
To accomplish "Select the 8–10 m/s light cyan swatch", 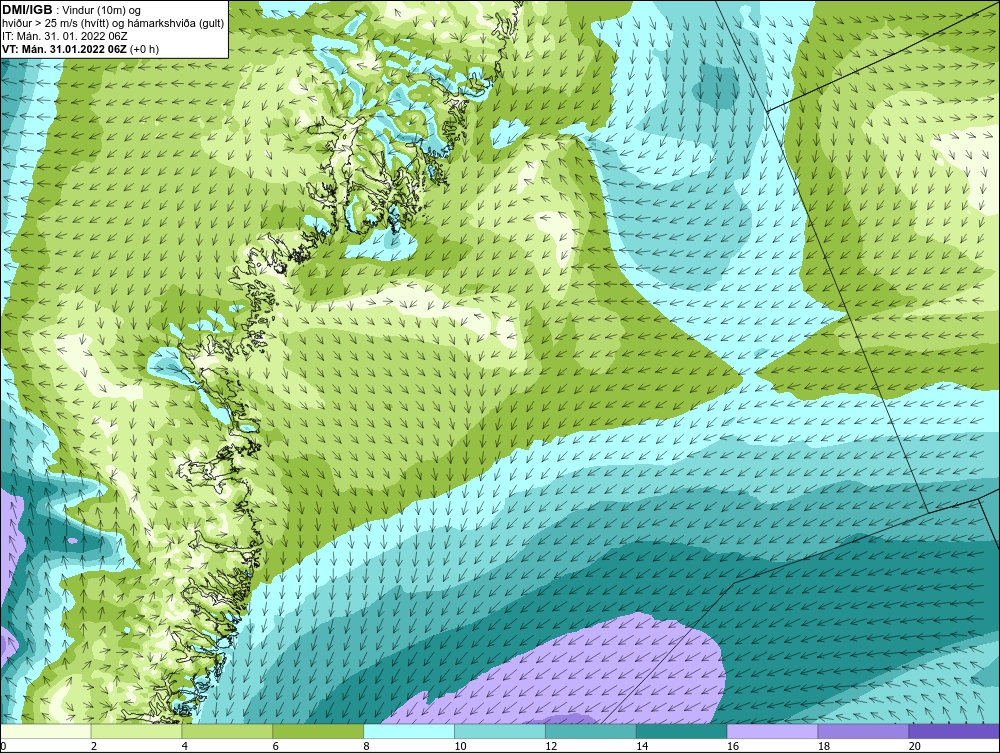I will pos(409,731).
